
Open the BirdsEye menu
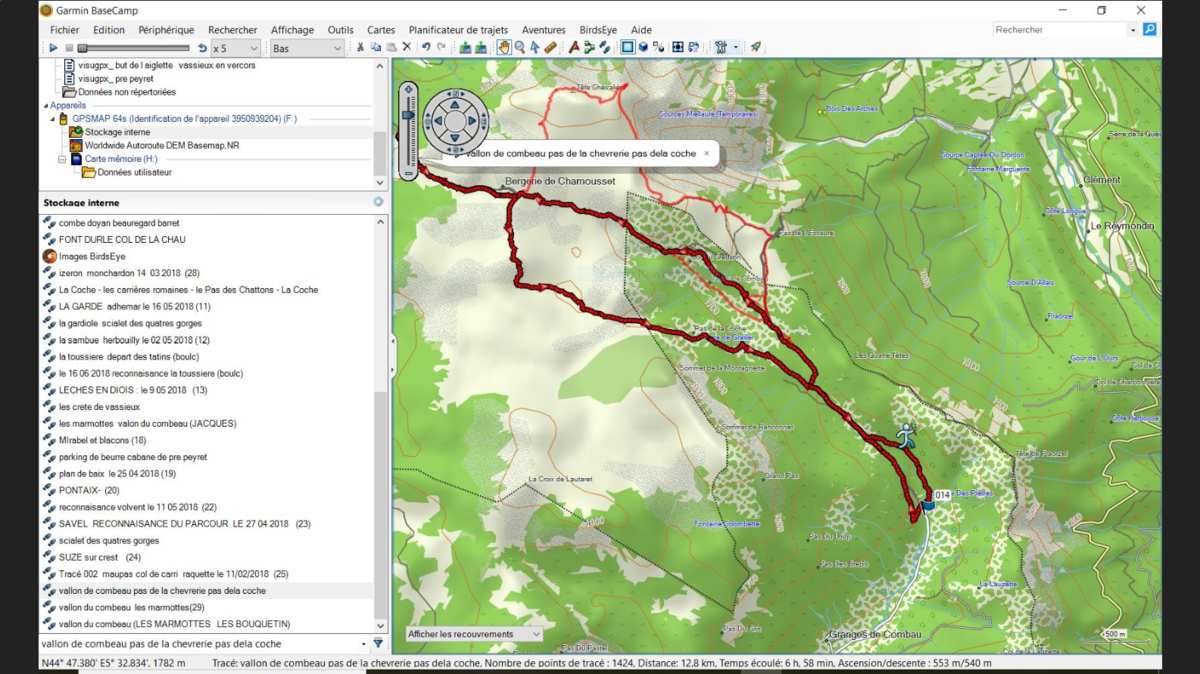pyautogui.click(x=599, y=30)
